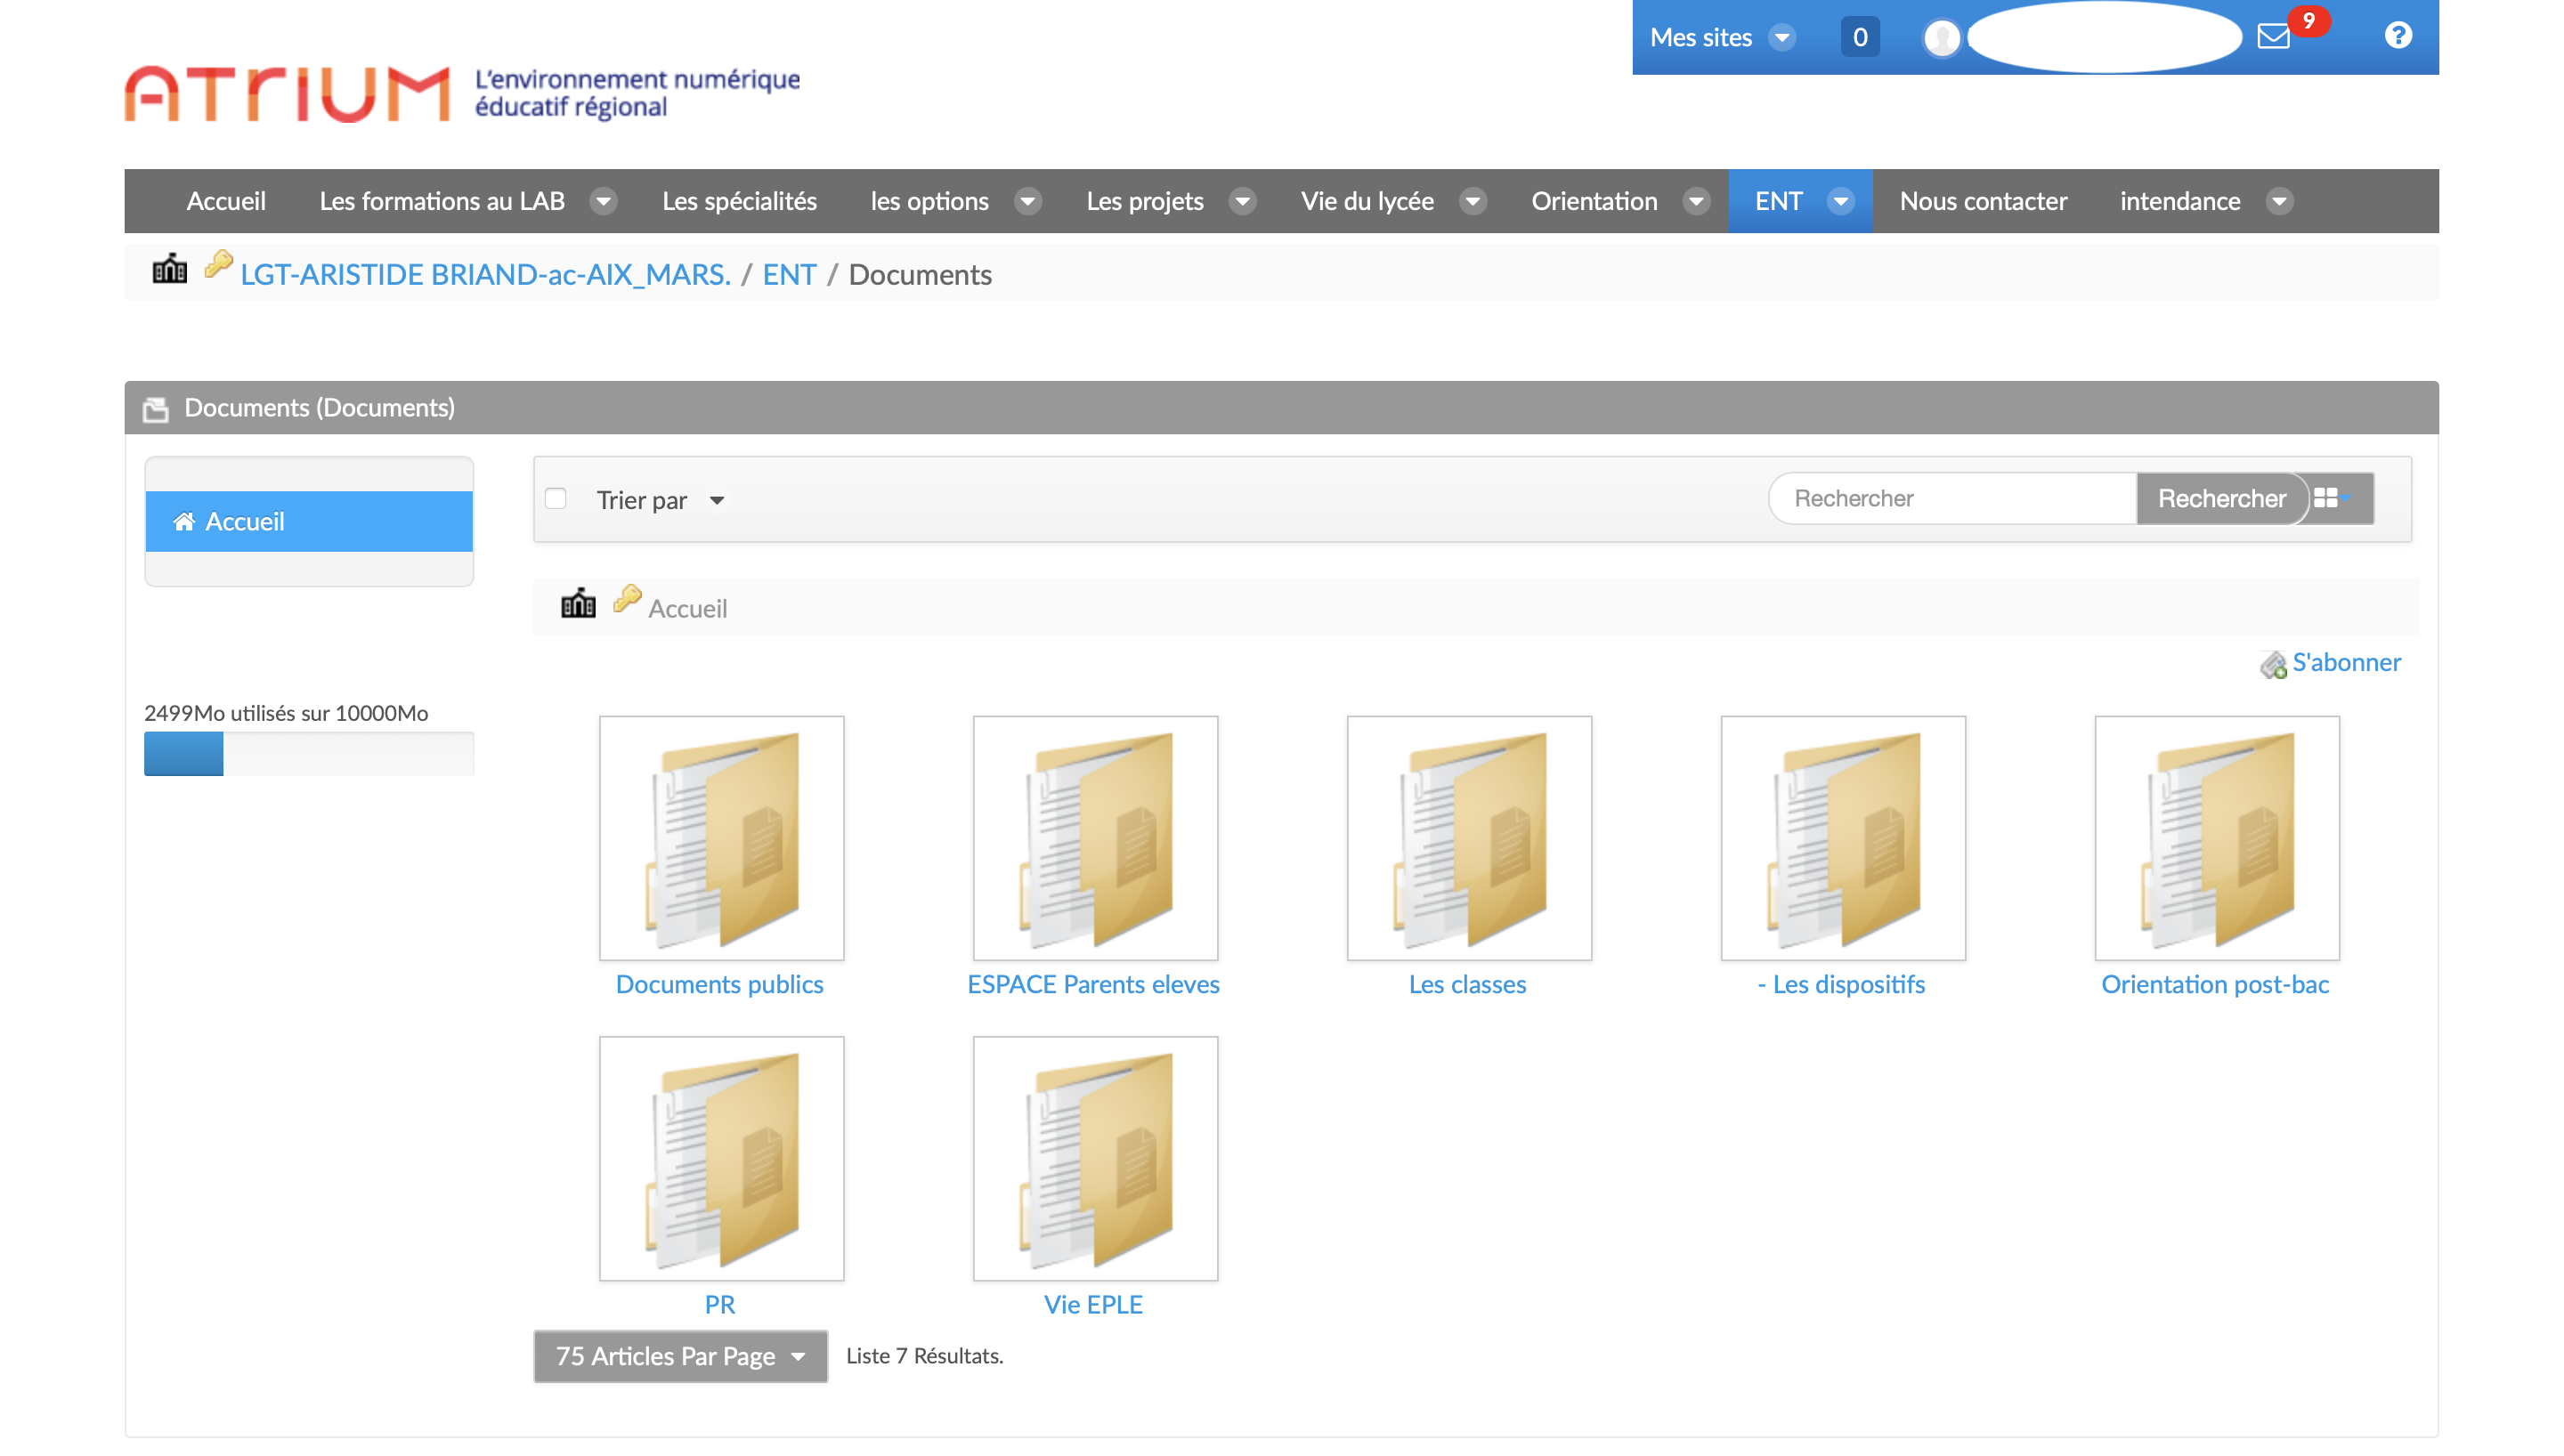2564x1456 pixels.
Task: Open the 75 Articles Par Page dropdown
Action: tap(680, 1356)
